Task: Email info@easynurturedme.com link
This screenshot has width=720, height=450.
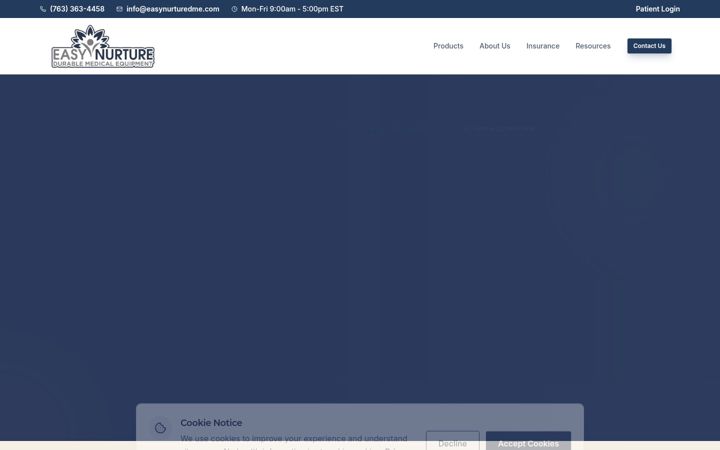Action: (173, 9)
